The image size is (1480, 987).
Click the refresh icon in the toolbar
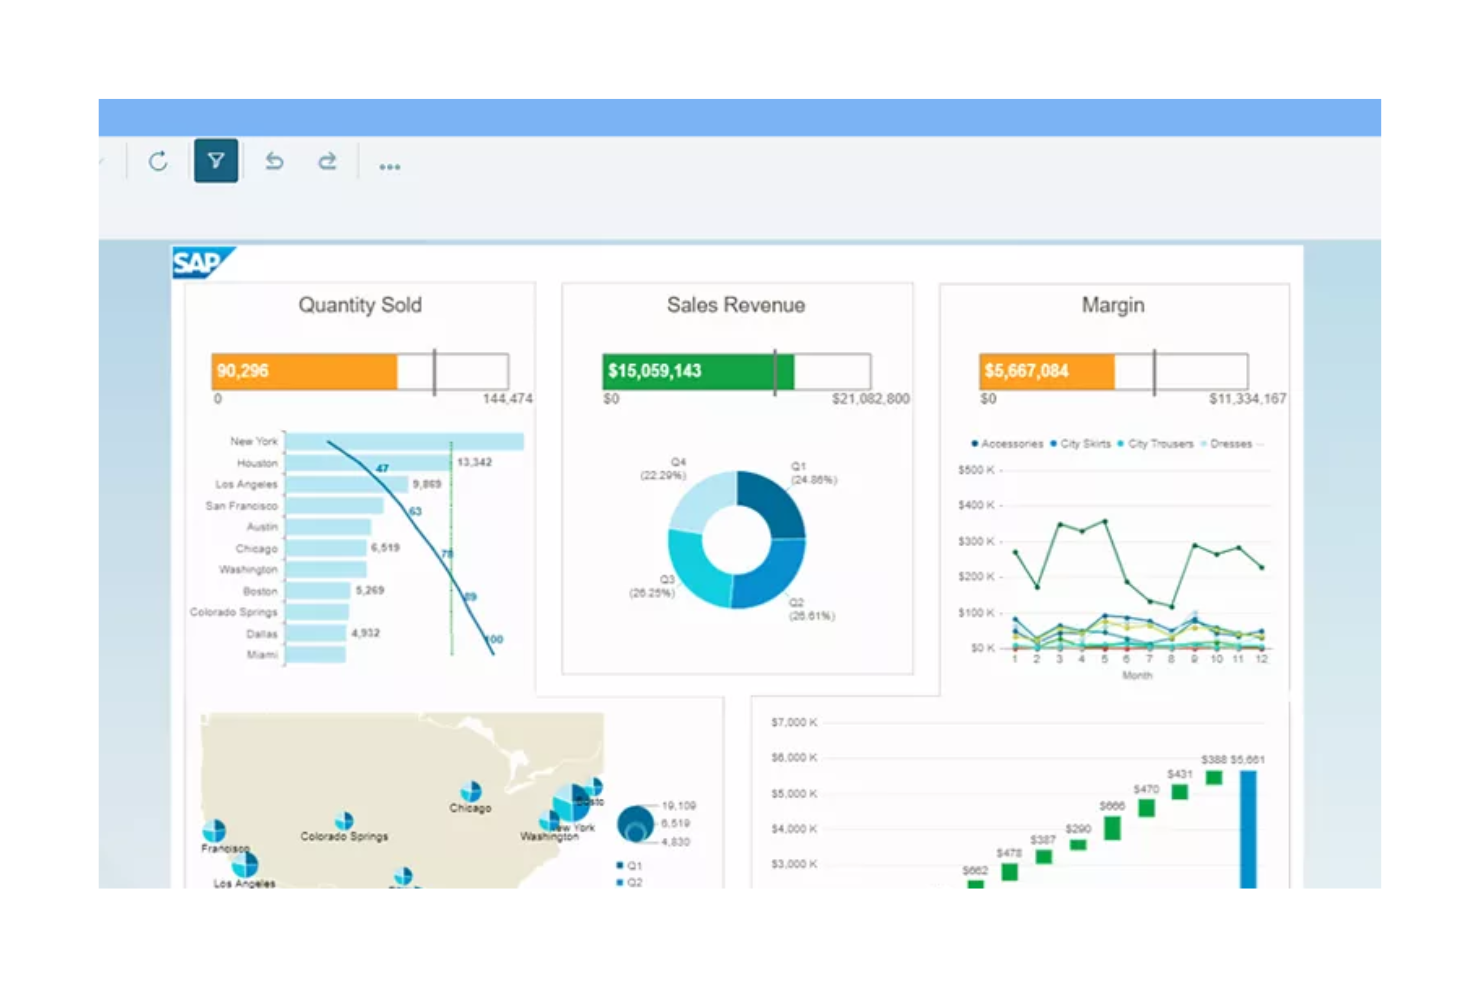pos(159,161)
